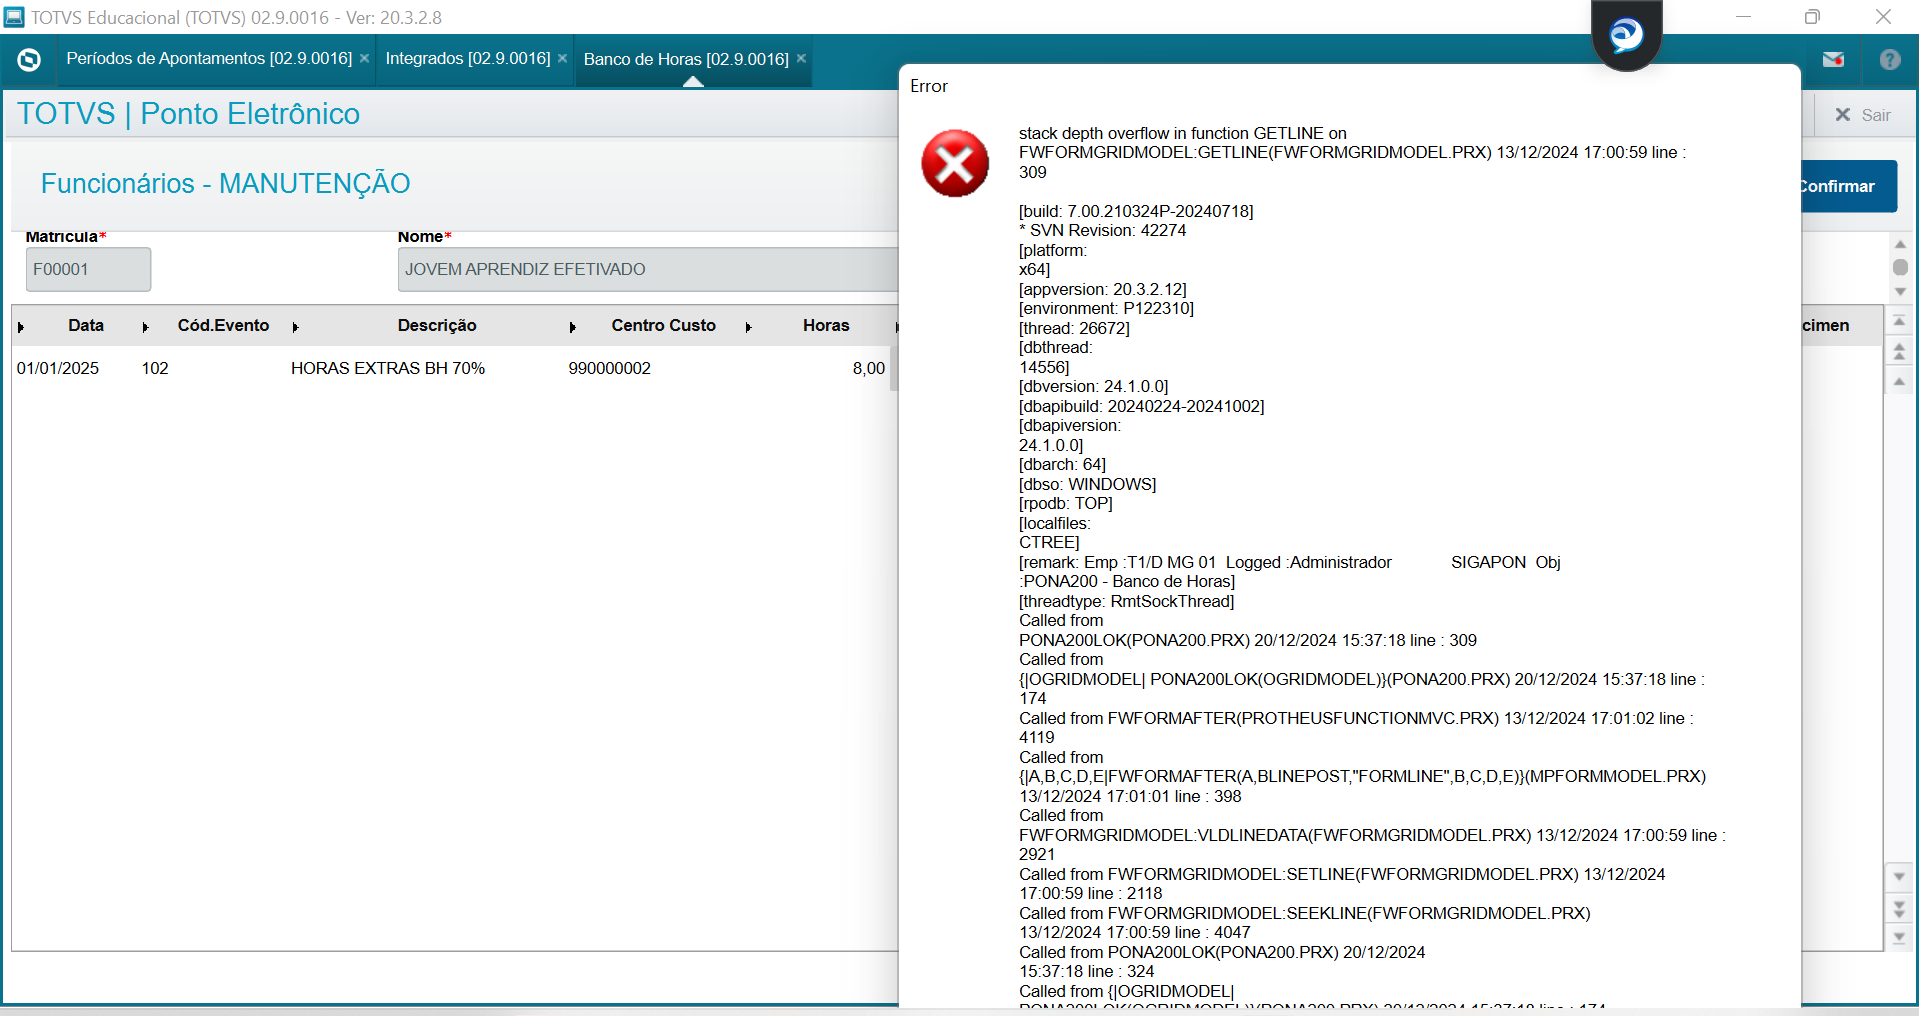Screen dimensions: 1919x1016
Task: Switch to the Períodos de Apontamentos tab
Action: click(209, 58)
